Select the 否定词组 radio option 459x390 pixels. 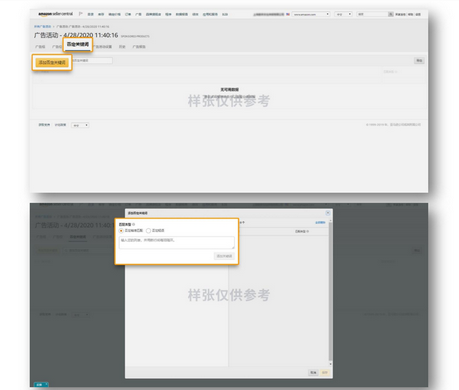(x=148, y=231)
